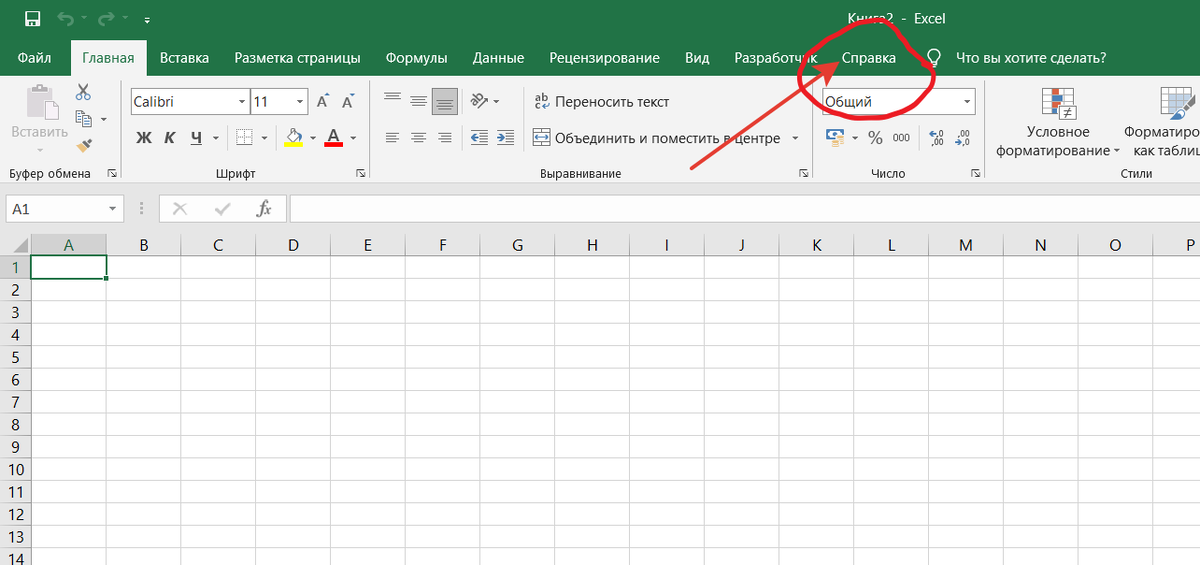Align text to bottom of cell
Viewport: 1200px width, 565px height.
point(446,101)
